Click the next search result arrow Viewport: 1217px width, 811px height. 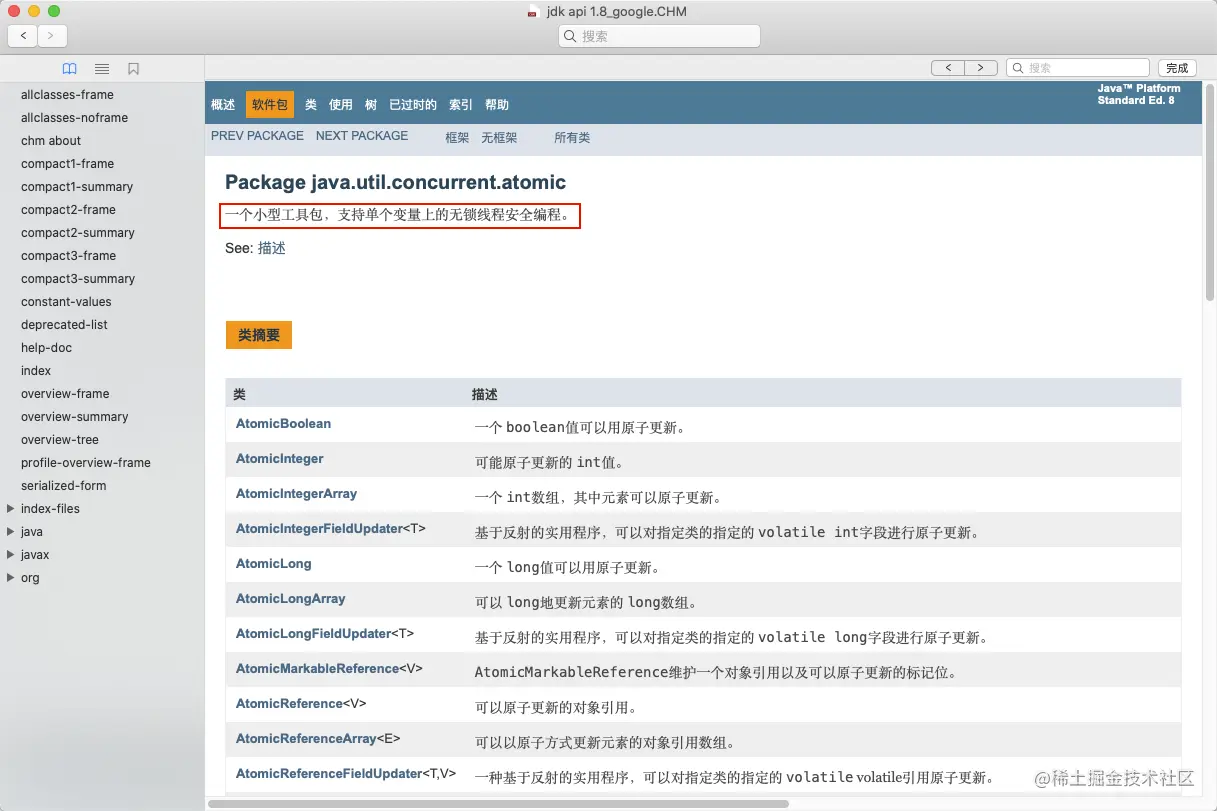tap(980, 66)
